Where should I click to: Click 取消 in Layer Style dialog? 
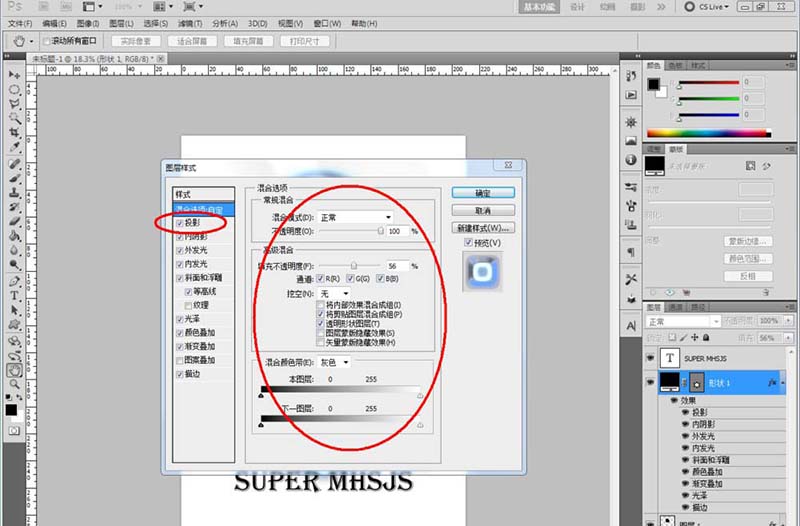(x=483, y=210)
